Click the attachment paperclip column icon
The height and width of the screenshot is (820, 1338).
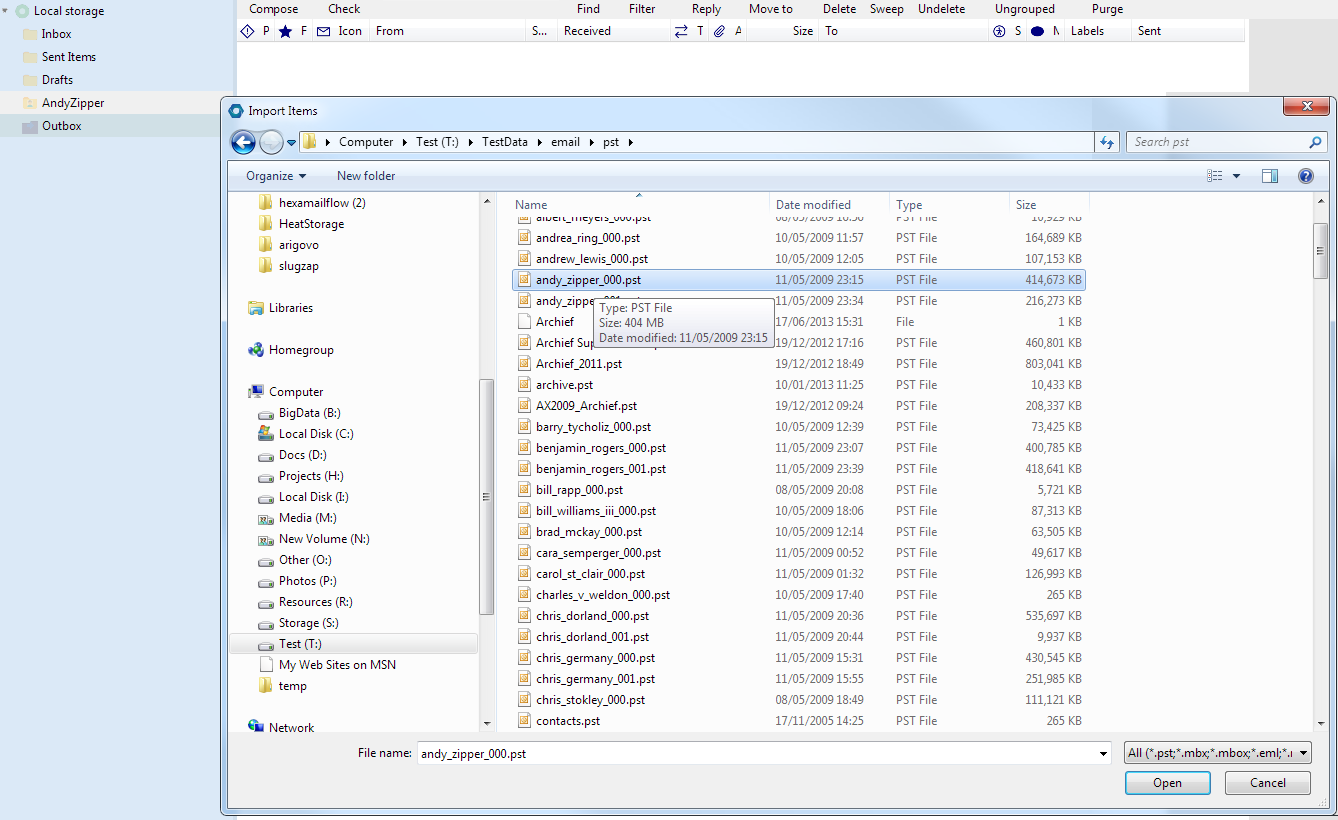pyautogui.click(x=718, y=31)
